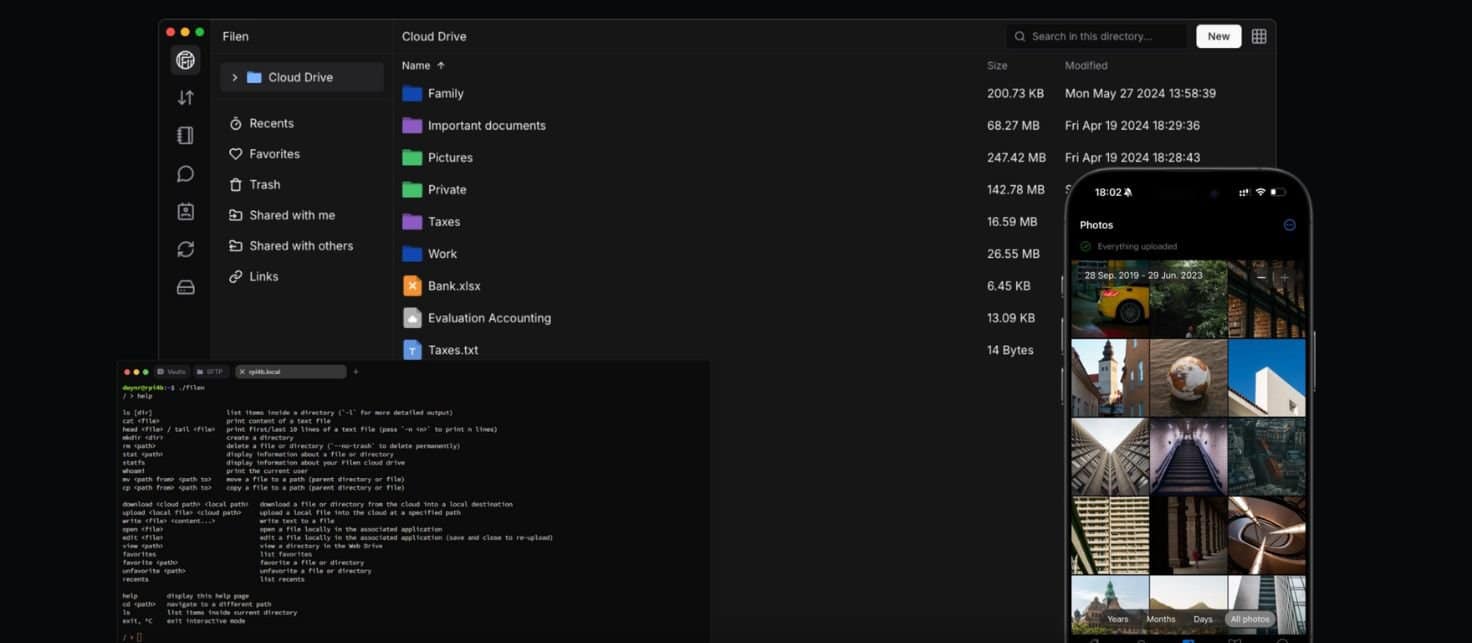Click the Search in this directory field
The width and height of the screenshot is (1472, 643).
[1100, 36]
